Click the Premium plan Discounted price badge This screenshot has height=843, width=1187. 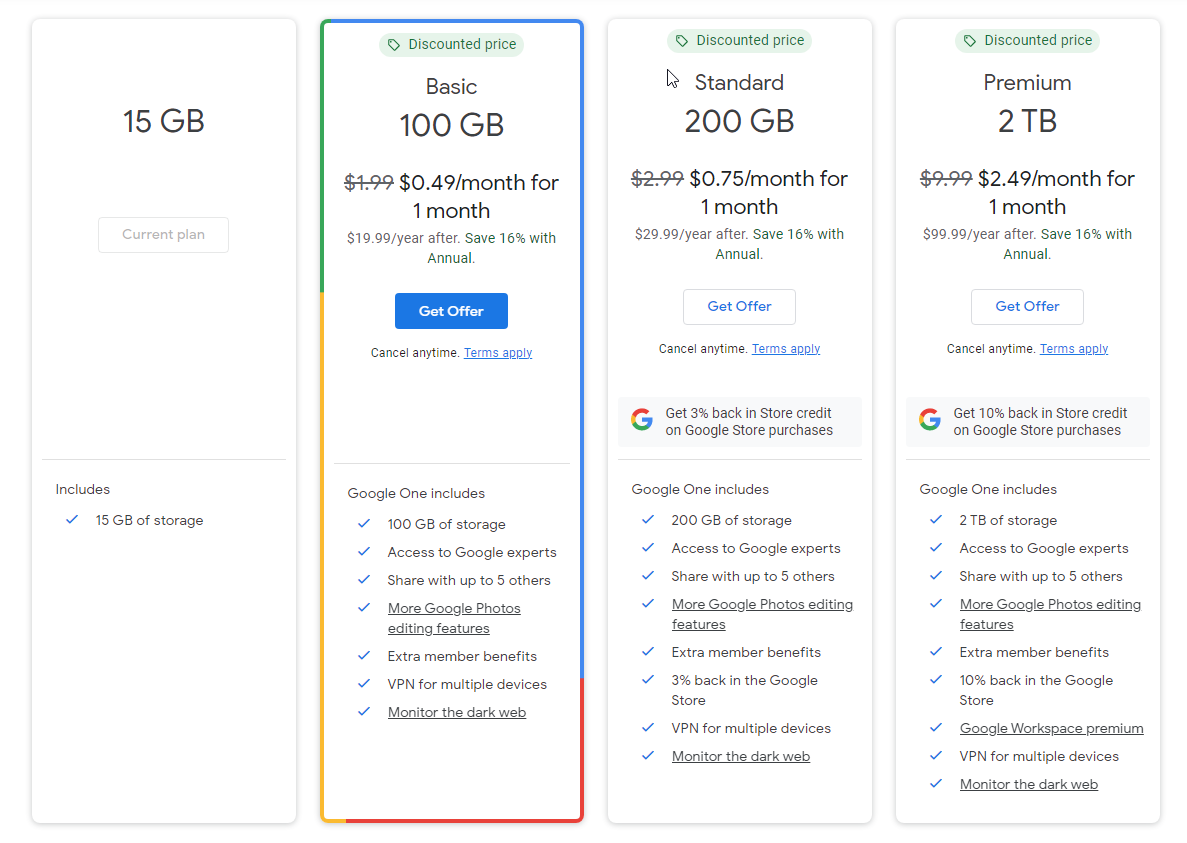coord(1027,41)
